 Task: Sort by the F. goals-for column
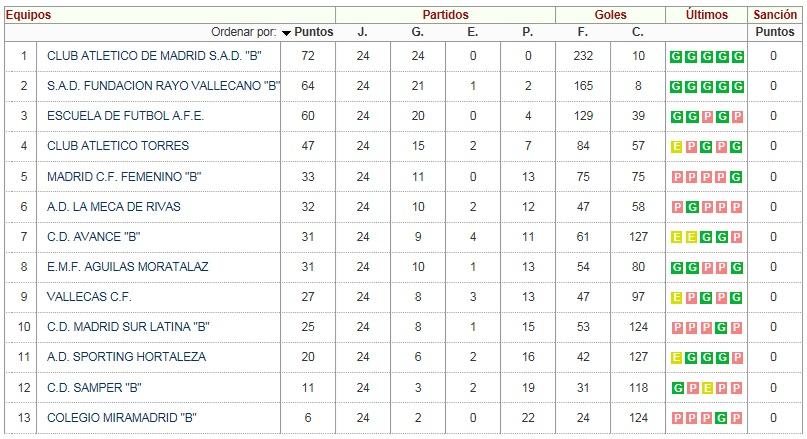point(583,32)
